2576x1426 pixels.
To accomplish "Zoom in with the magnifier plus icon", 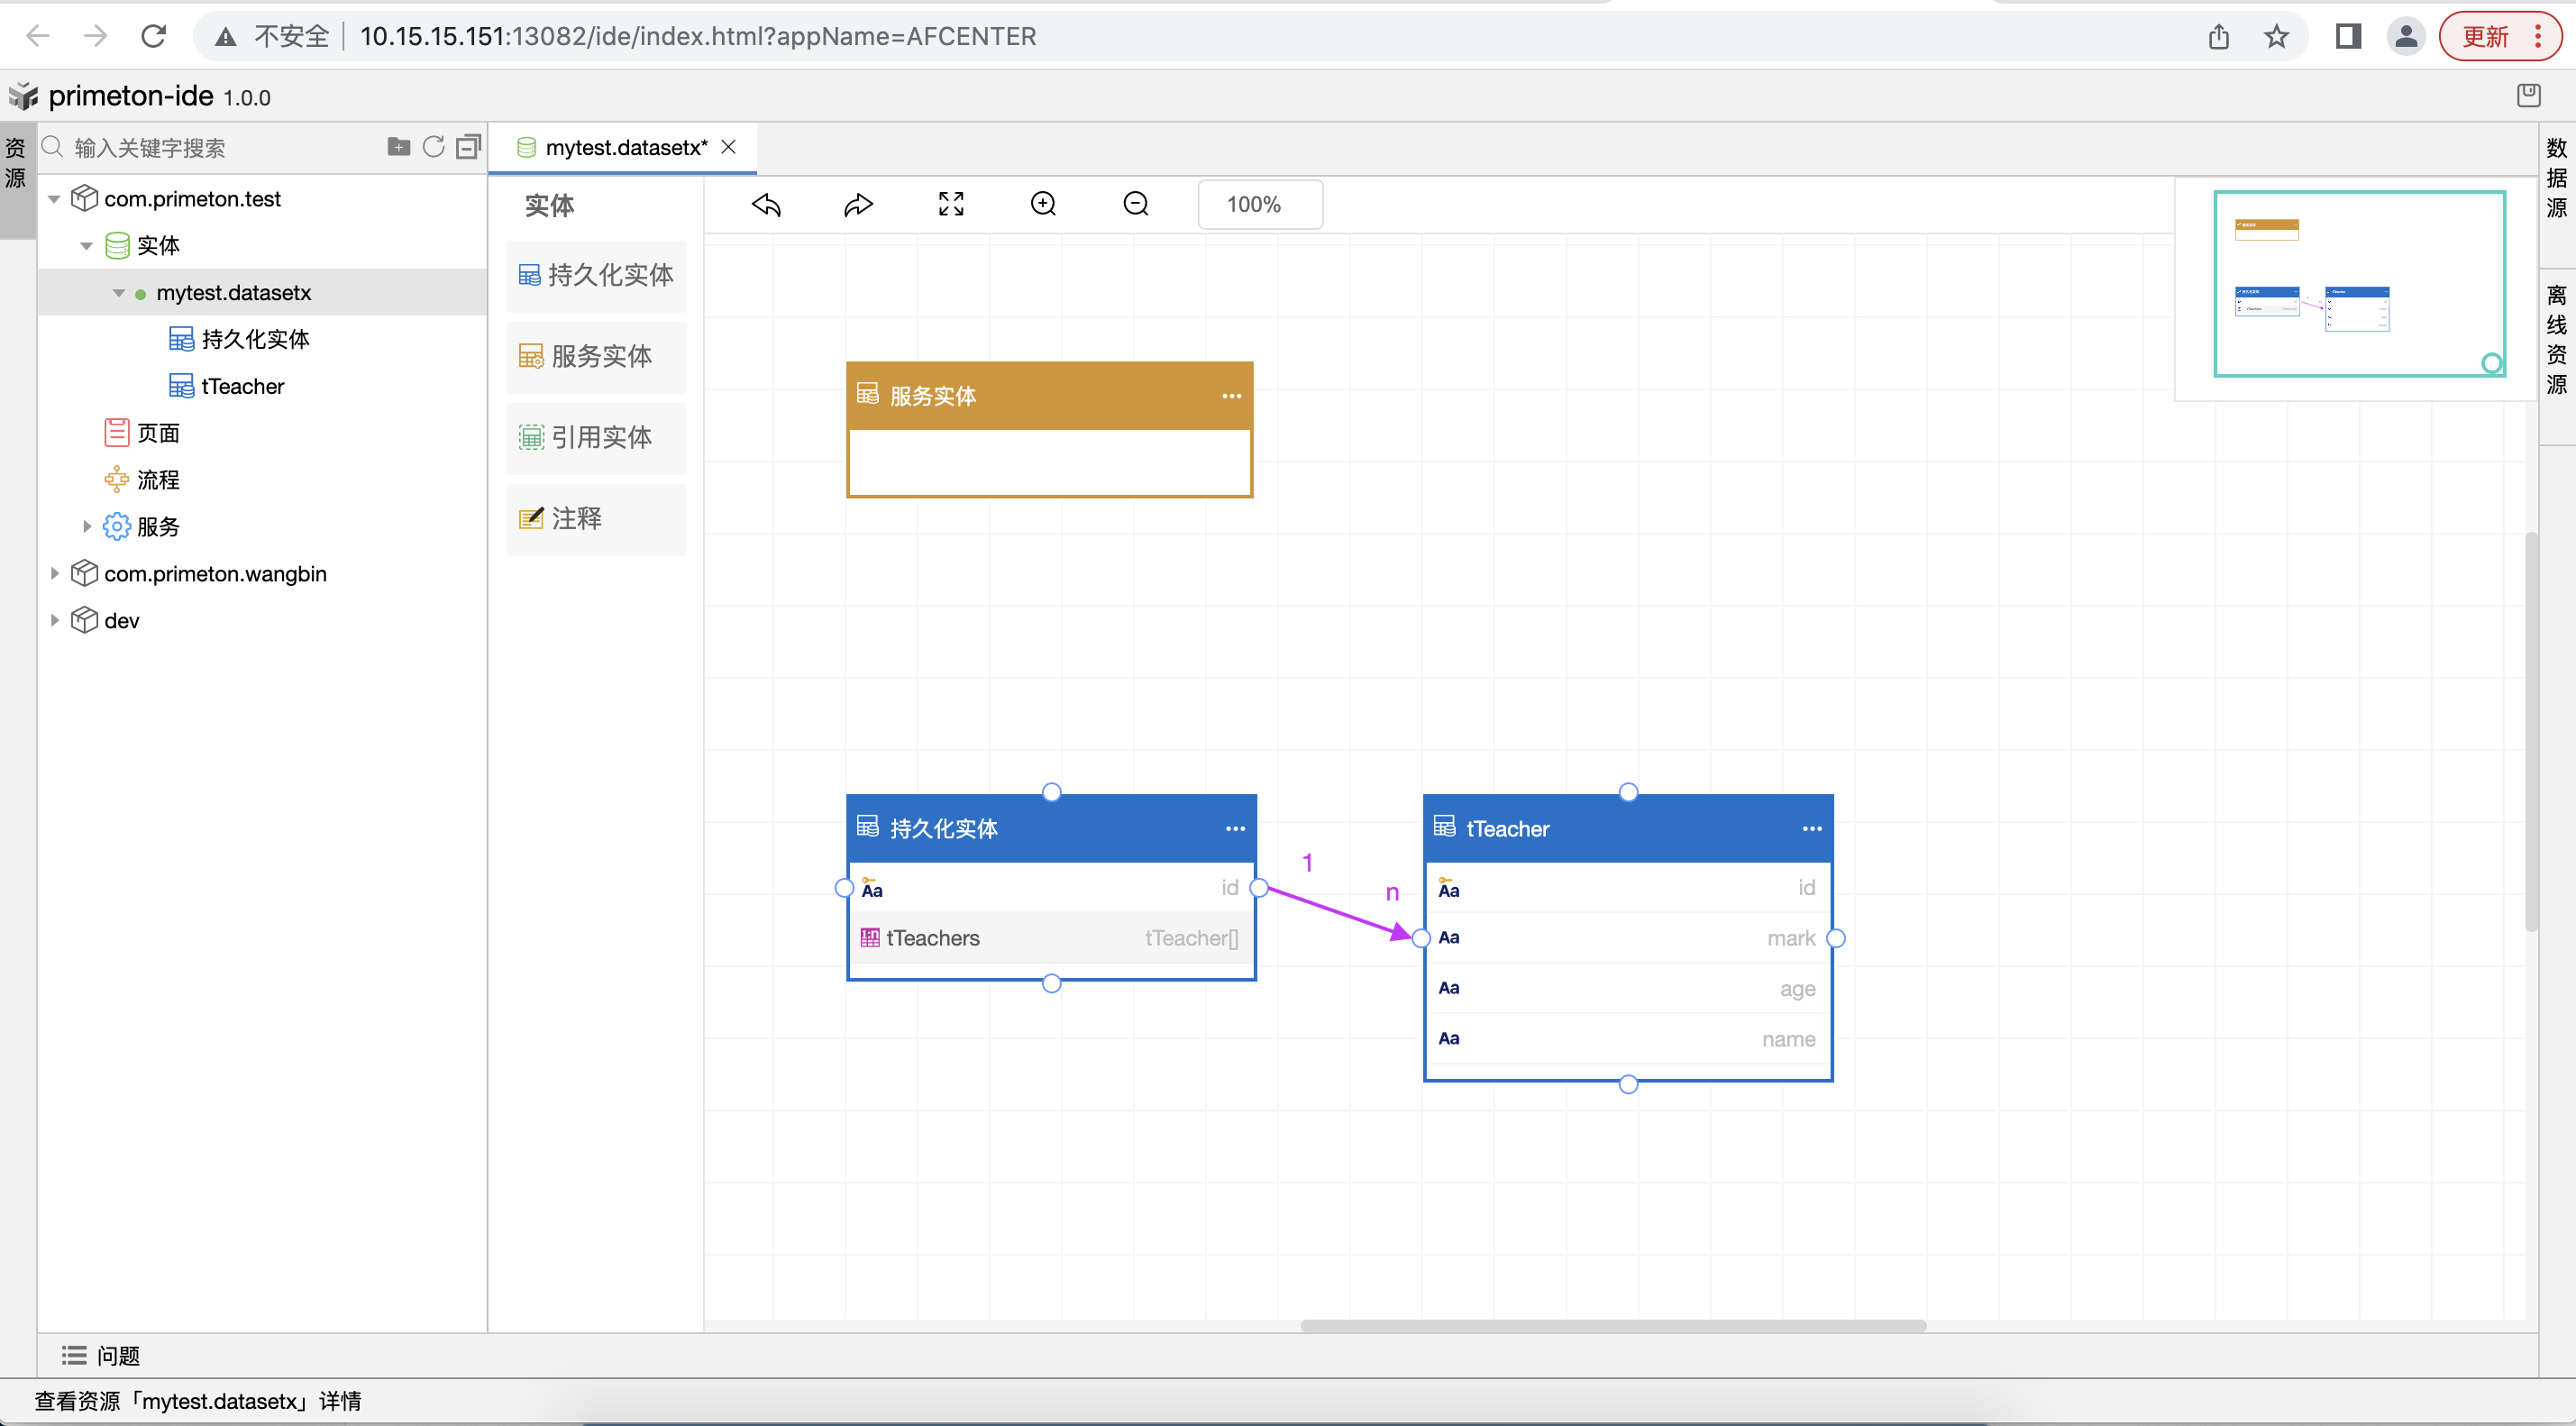I will coord(1043,204).
